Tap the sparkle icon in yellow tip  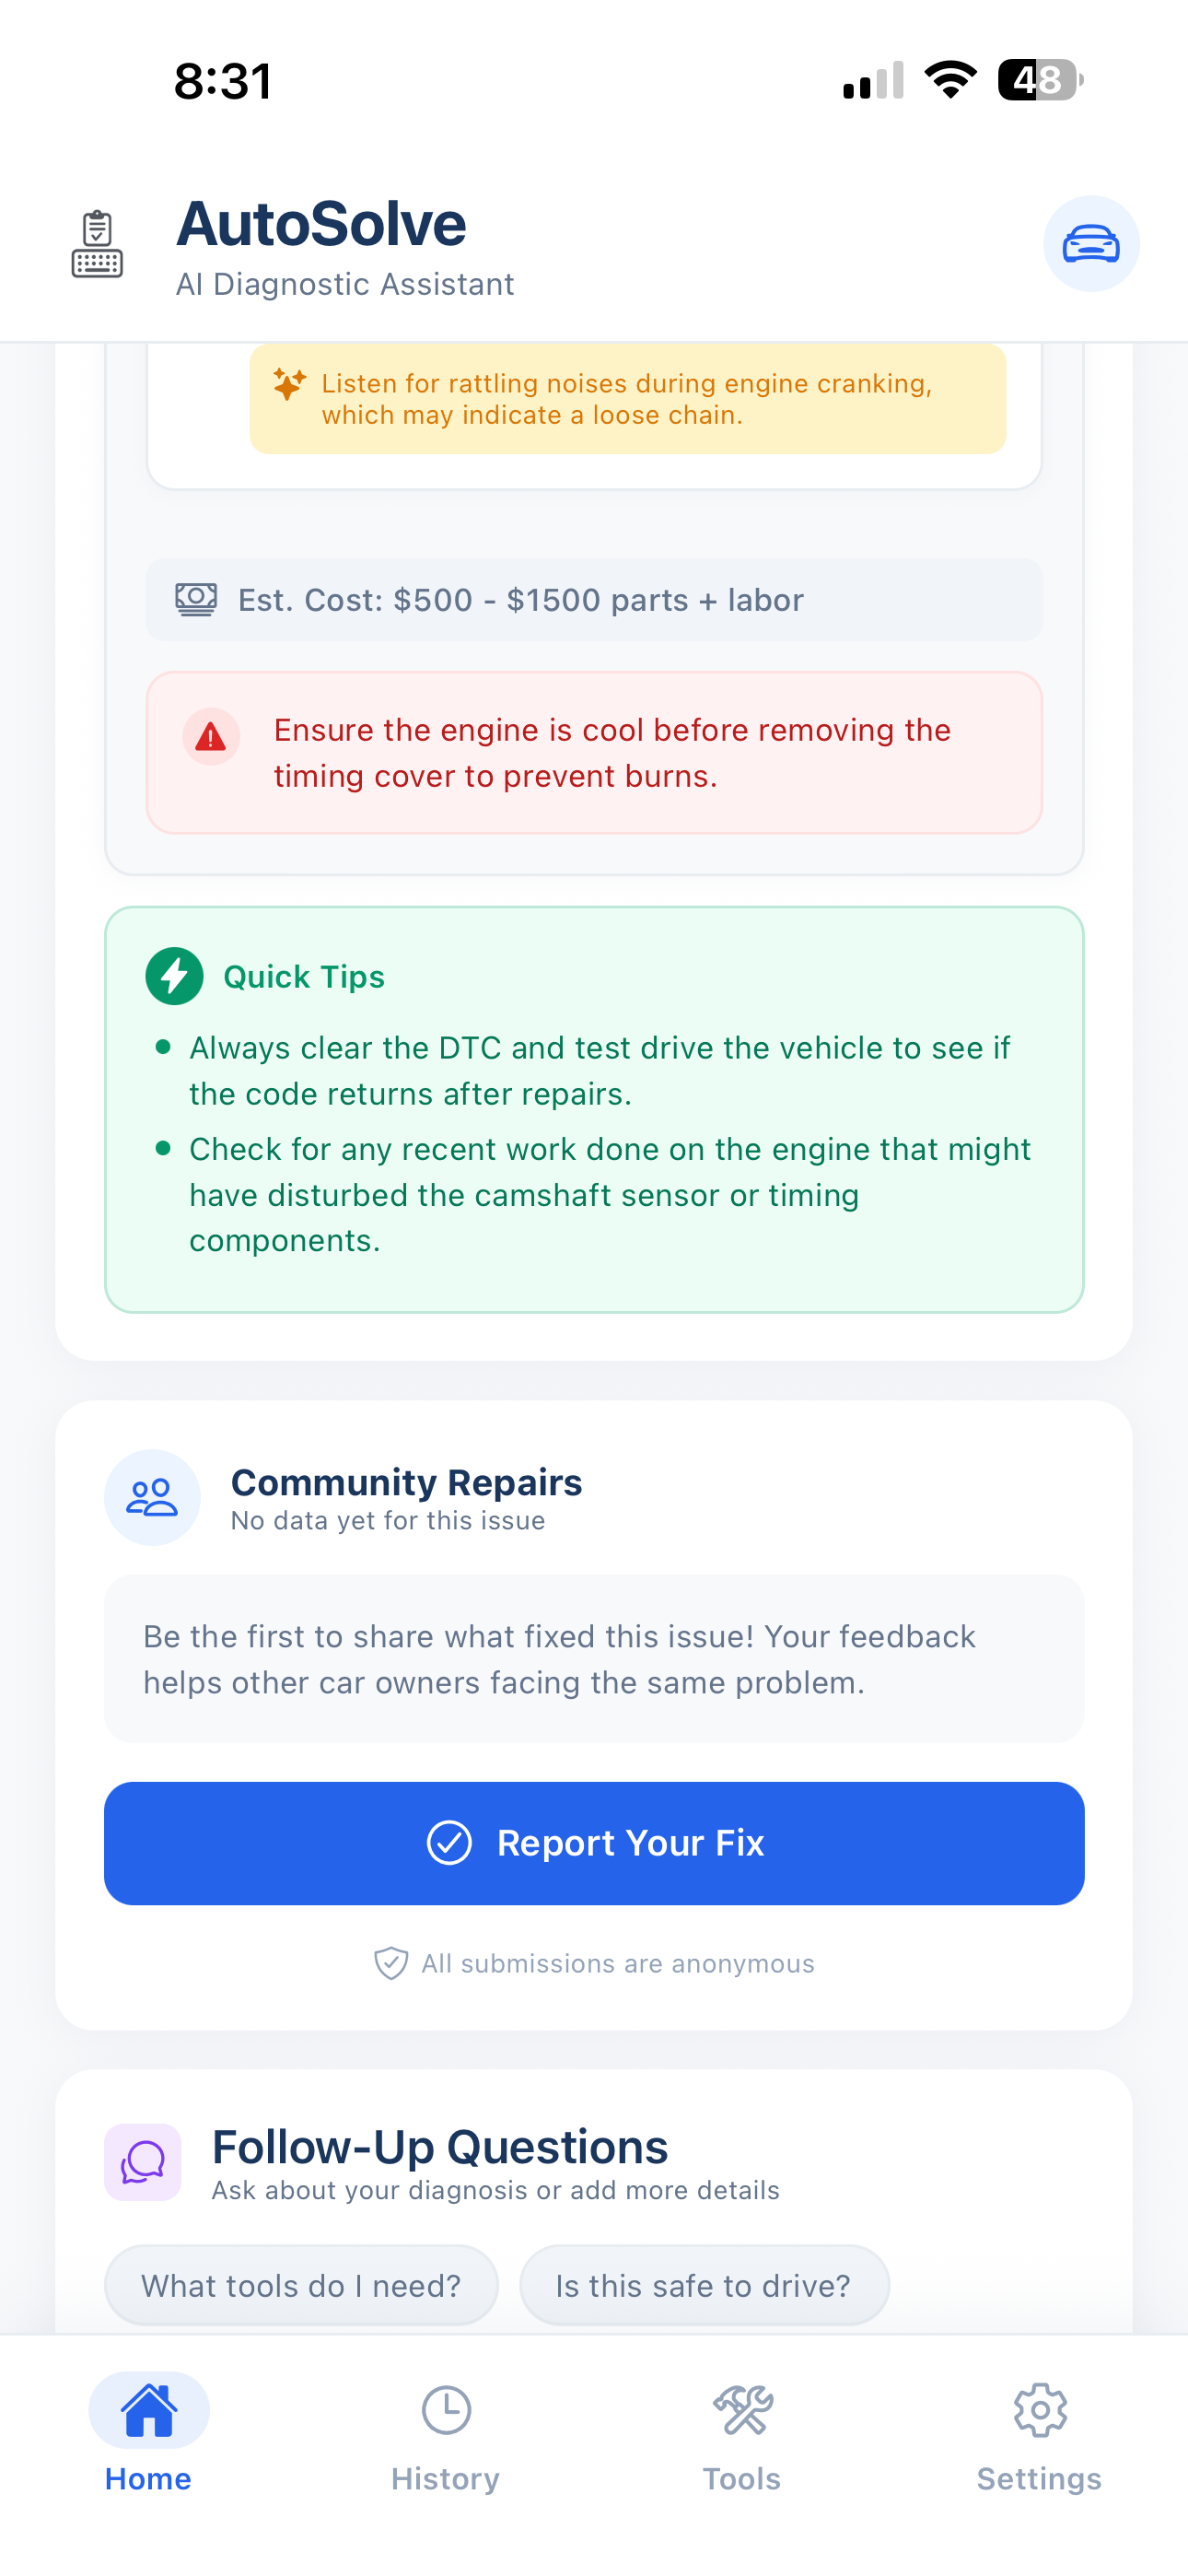tap(289, 384)
